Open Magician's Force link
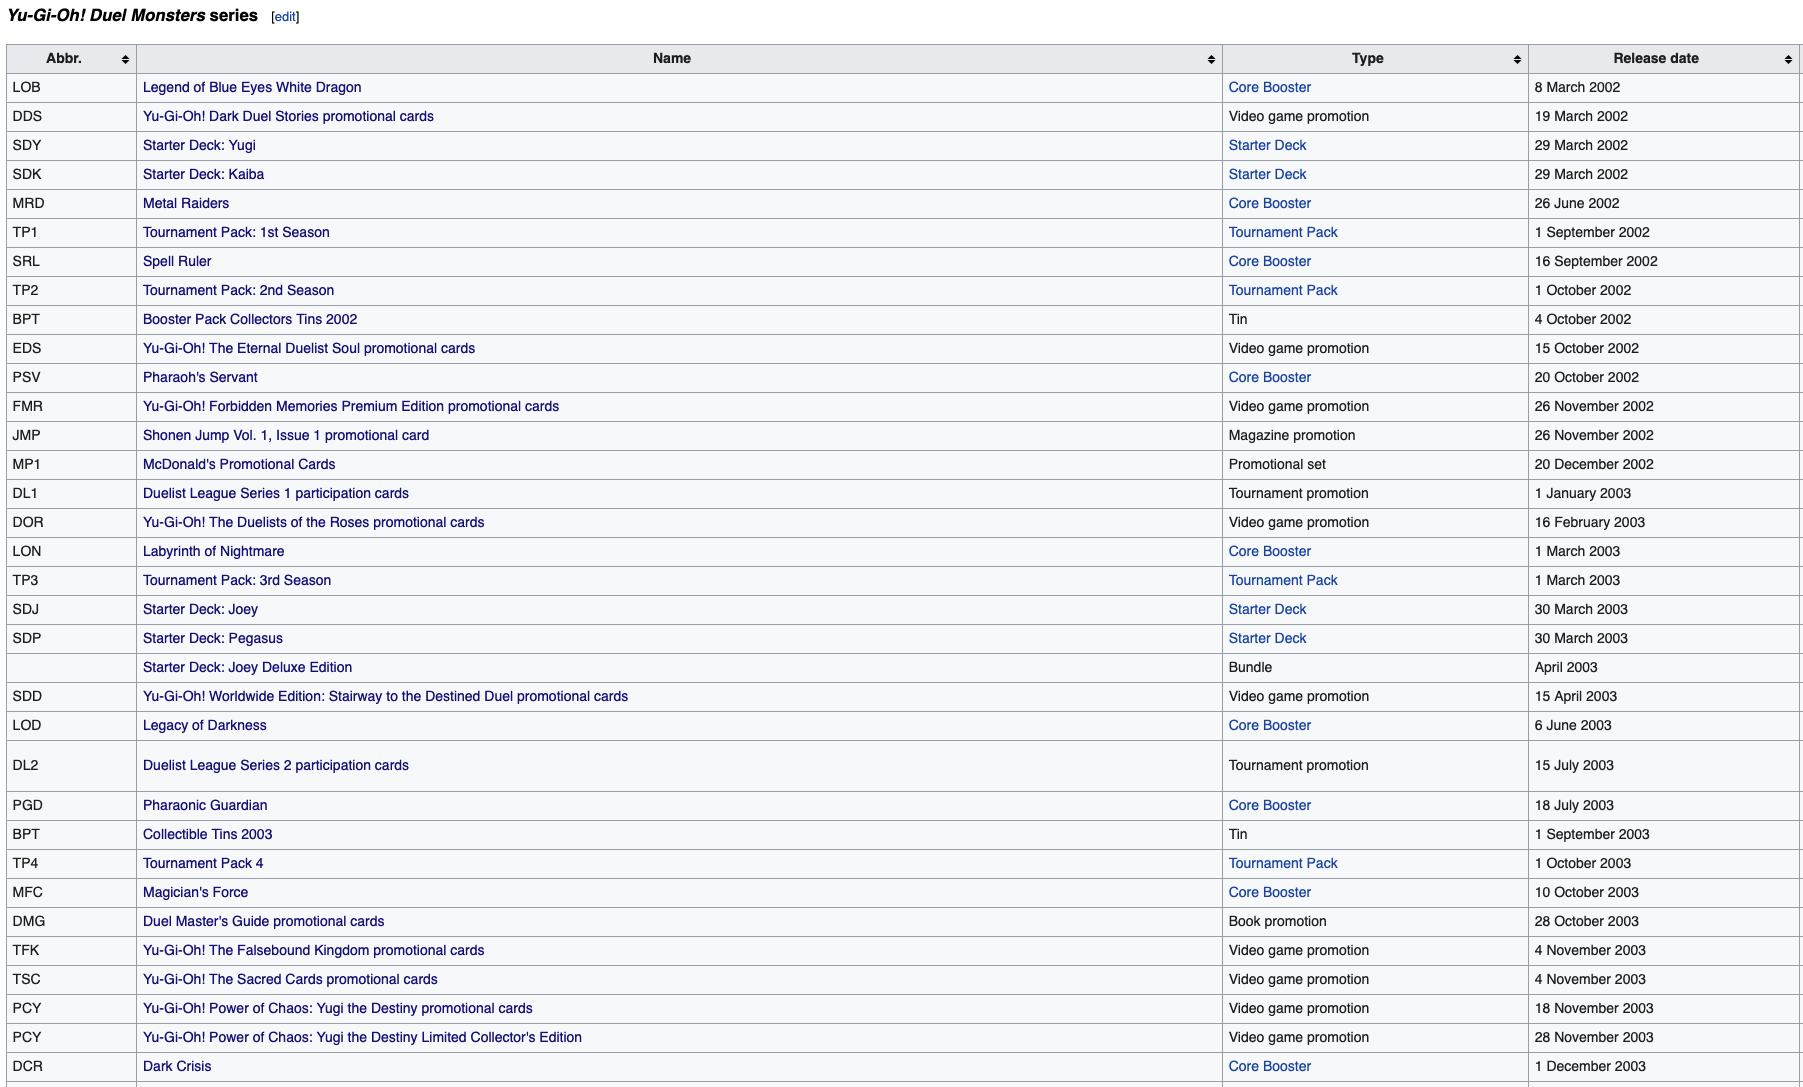Screen dimensions: 1803x1087 click(x=195, y=893)
